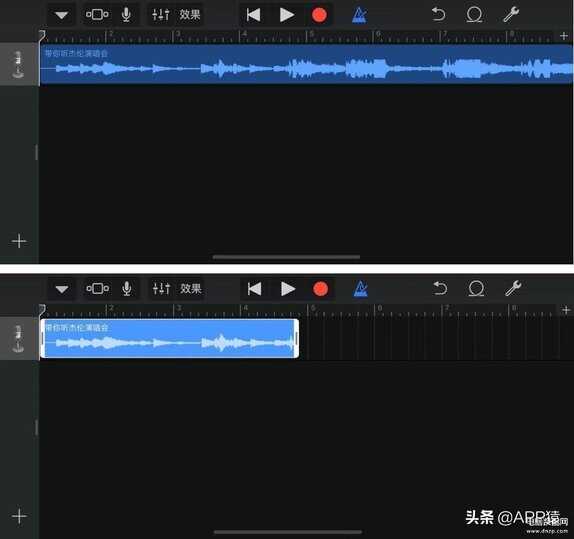
Task: Tap the microphone icon in top toolbar
Action: (126, 15)
